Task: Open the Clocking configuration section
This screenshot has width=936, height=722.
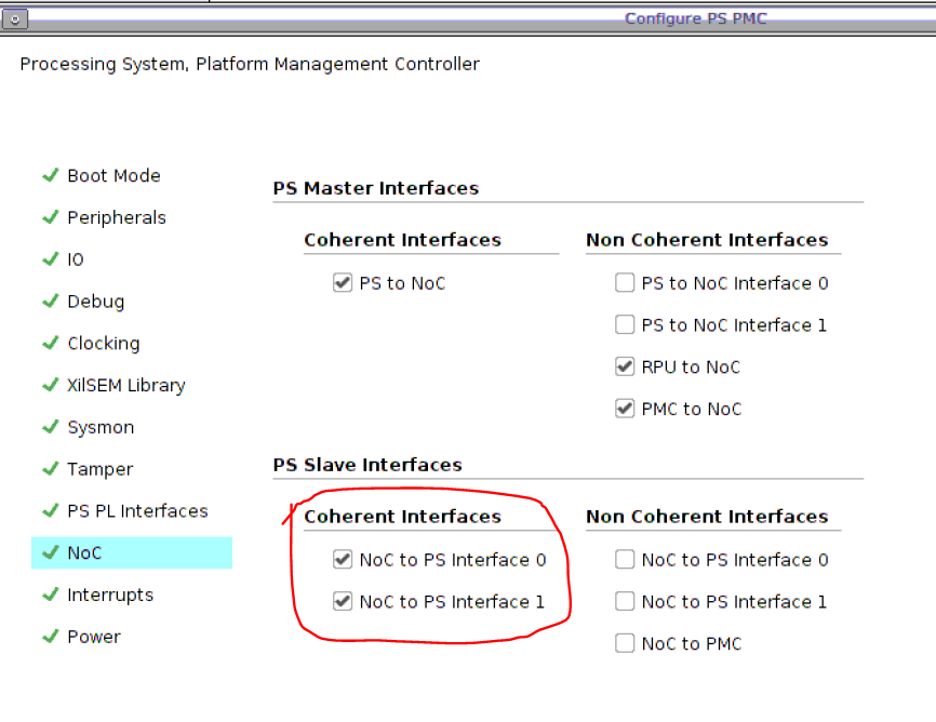Action: point(103,344)
